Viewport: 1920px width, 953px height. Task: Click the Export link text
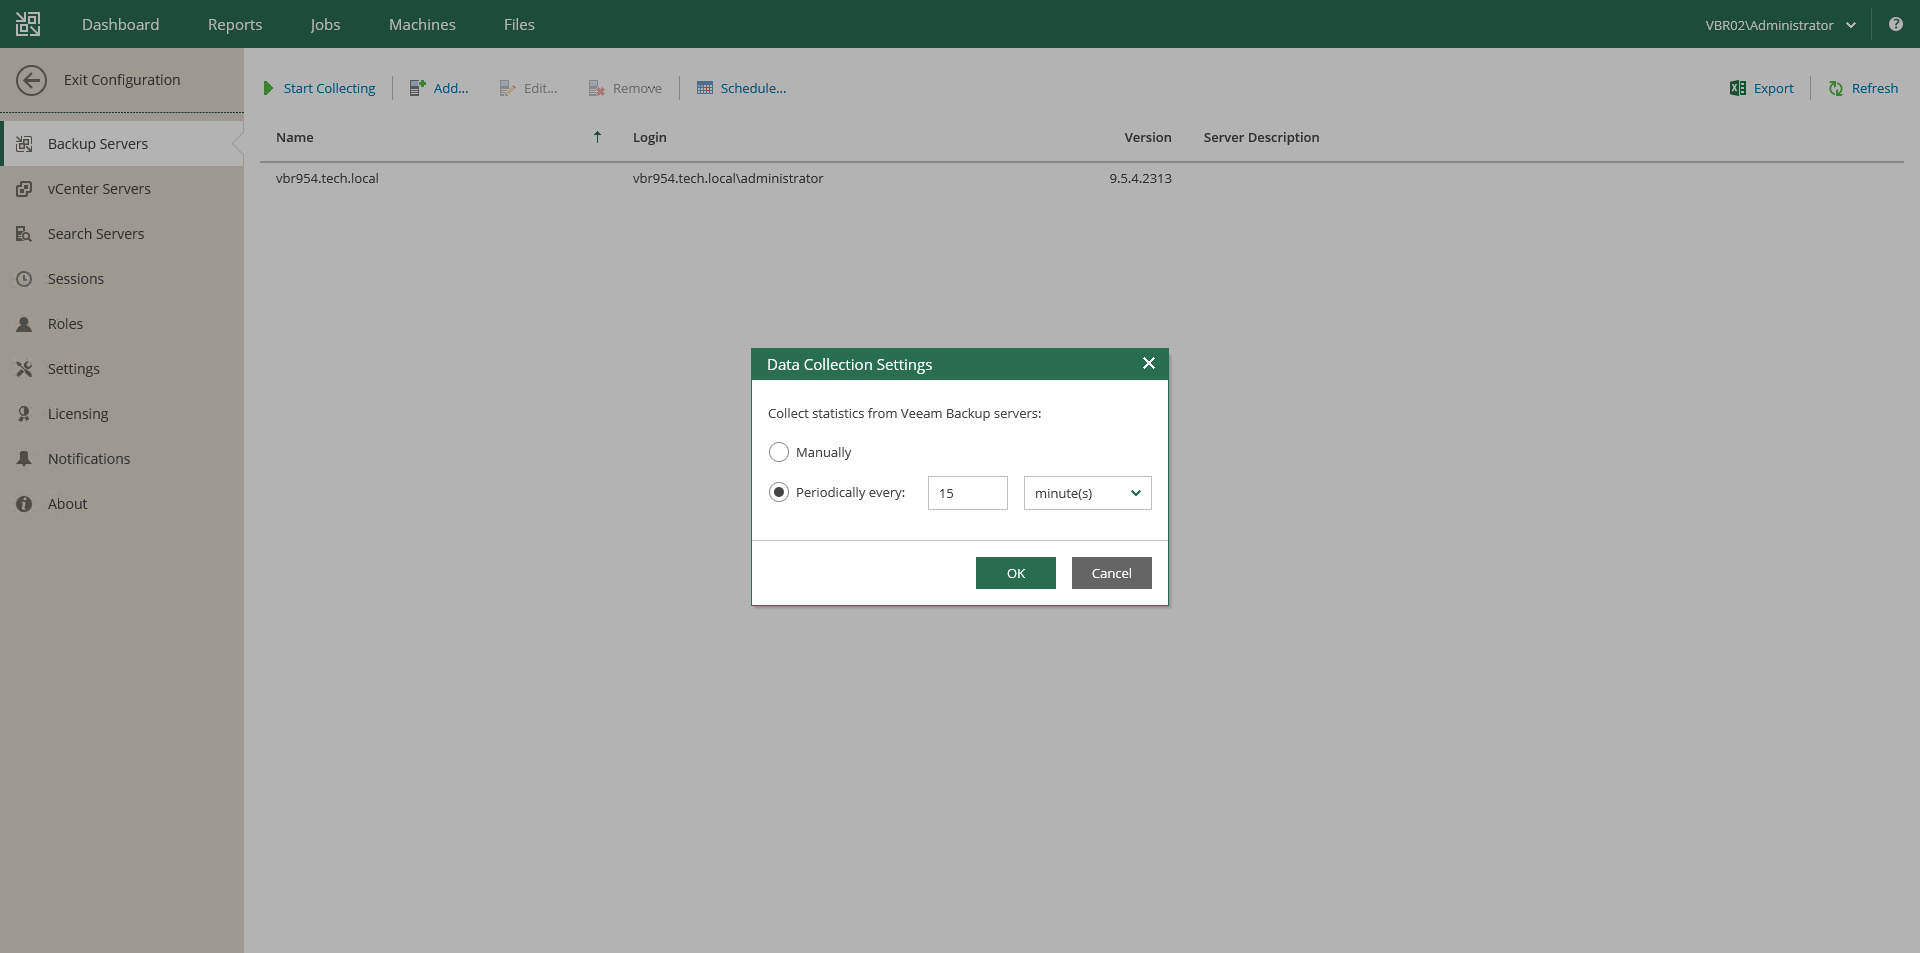[x=1773, y=88]
